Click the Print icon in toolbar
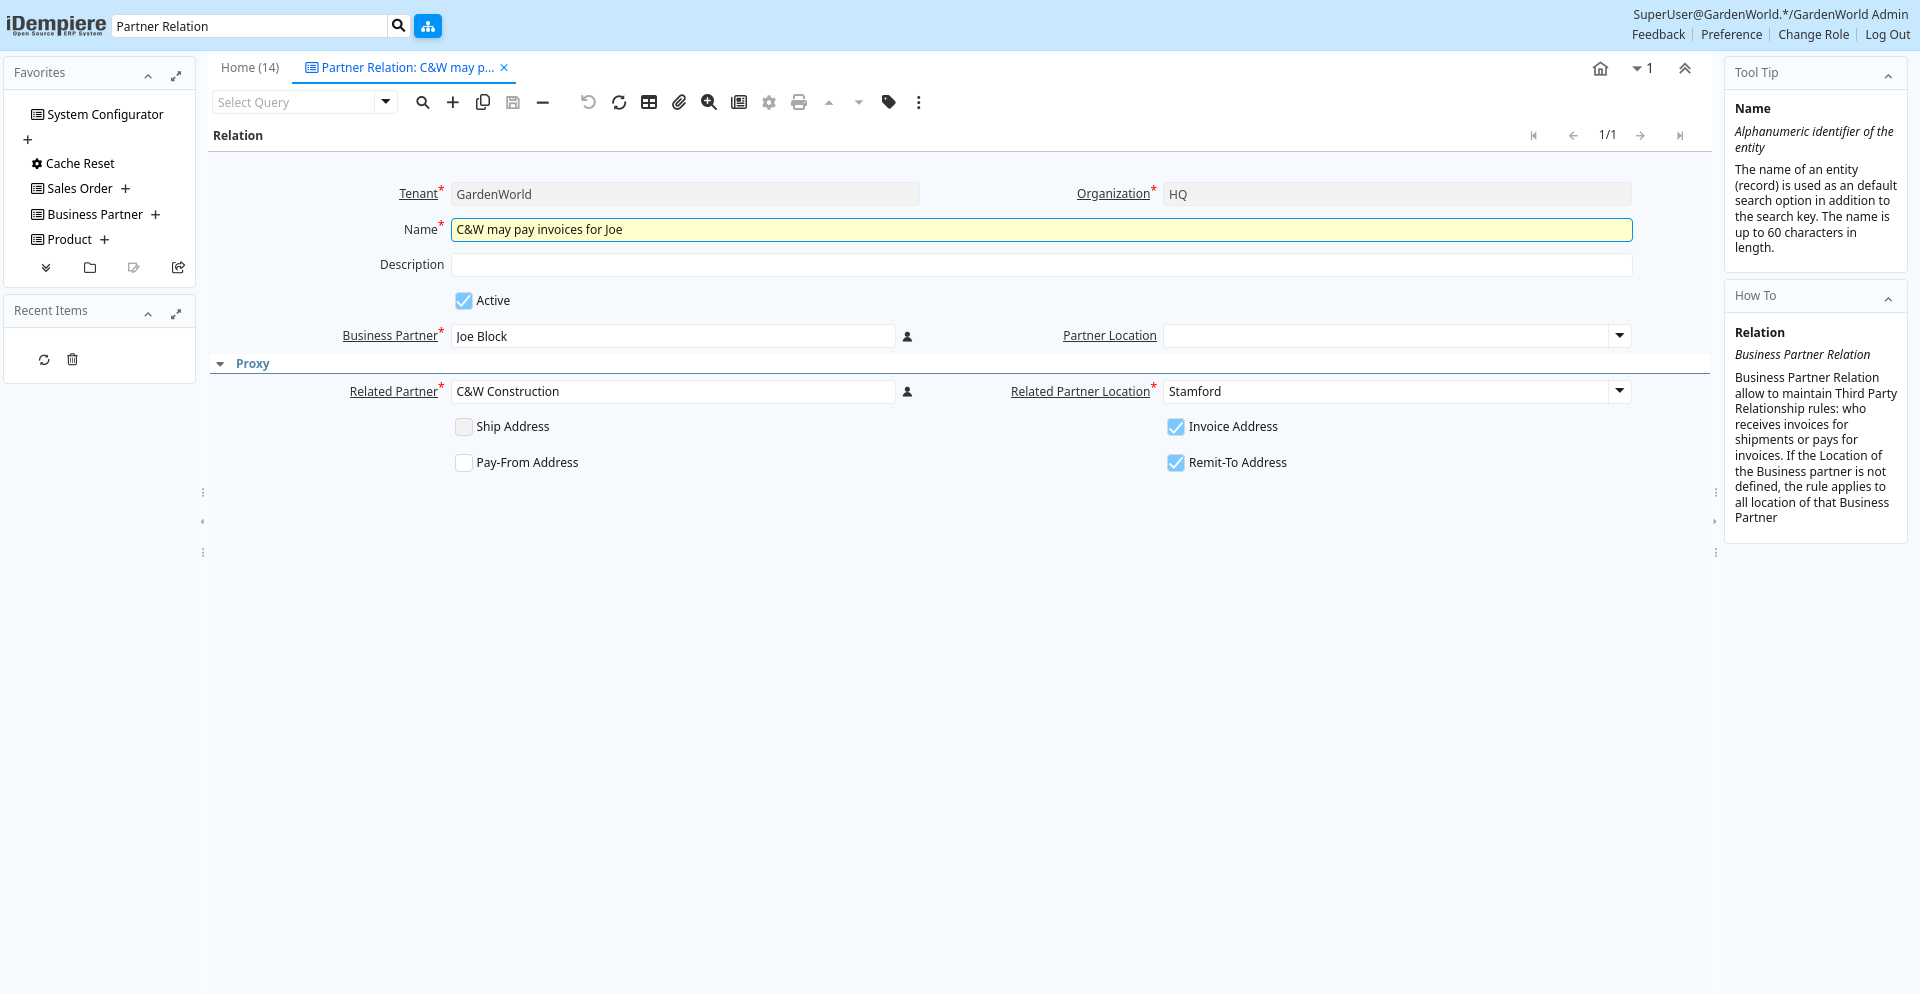This screenshot has width=1920, height=994. (799, 102)
